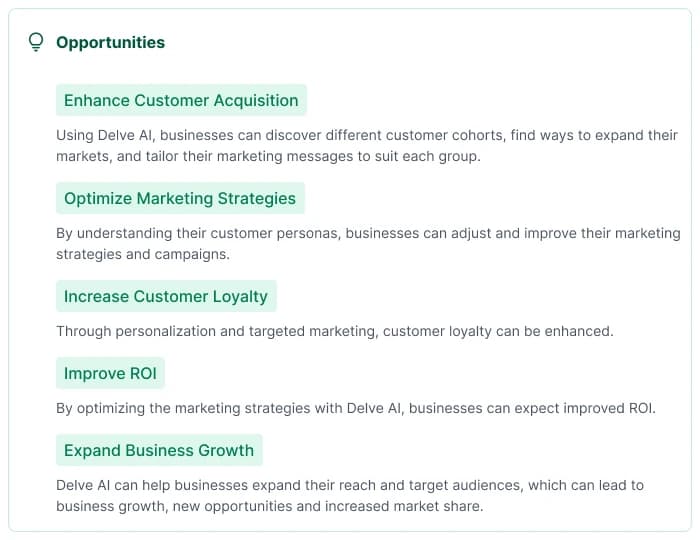Click the word "personalization" in the loyalty description
Screen dimensions: 700x540
point(164,331)
